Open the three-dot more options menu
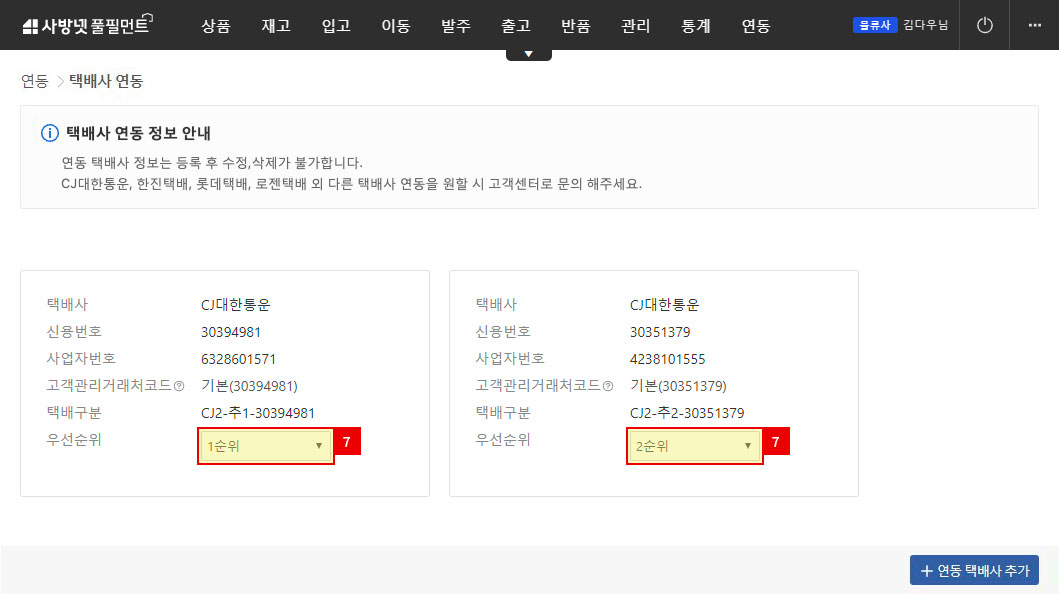 coord(1034,26)
